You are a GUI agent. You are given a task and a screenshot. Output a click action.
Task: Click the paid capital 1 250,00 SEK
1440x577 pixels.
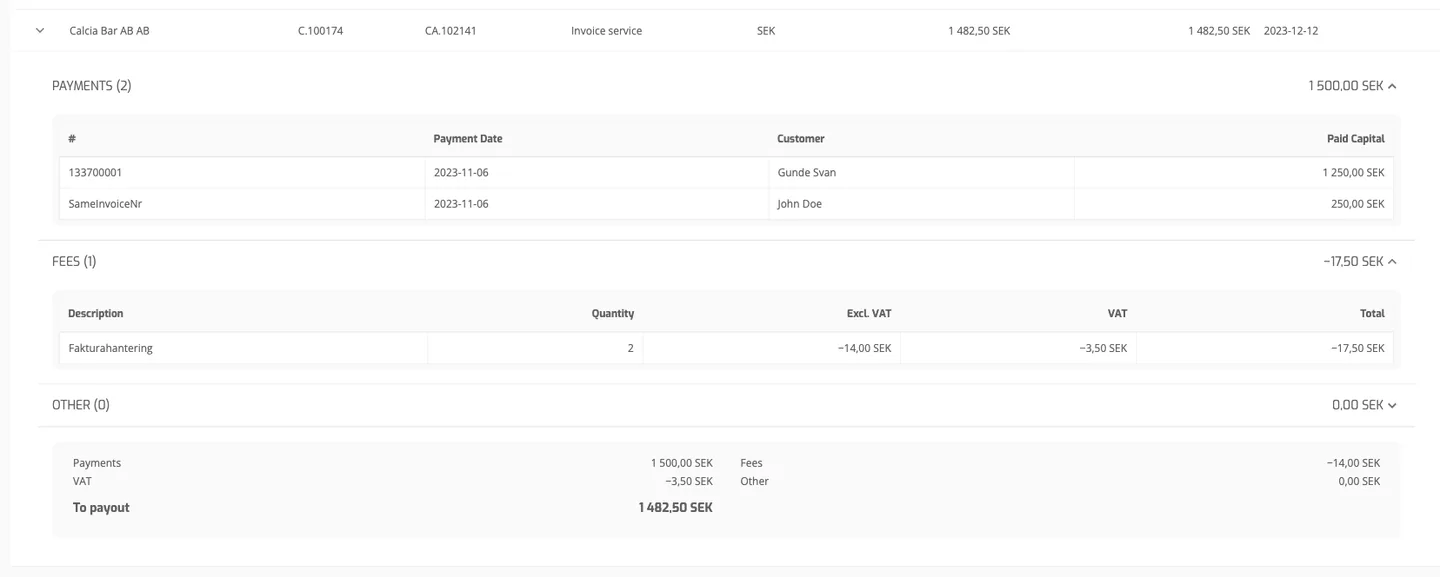click(1353, 173)
